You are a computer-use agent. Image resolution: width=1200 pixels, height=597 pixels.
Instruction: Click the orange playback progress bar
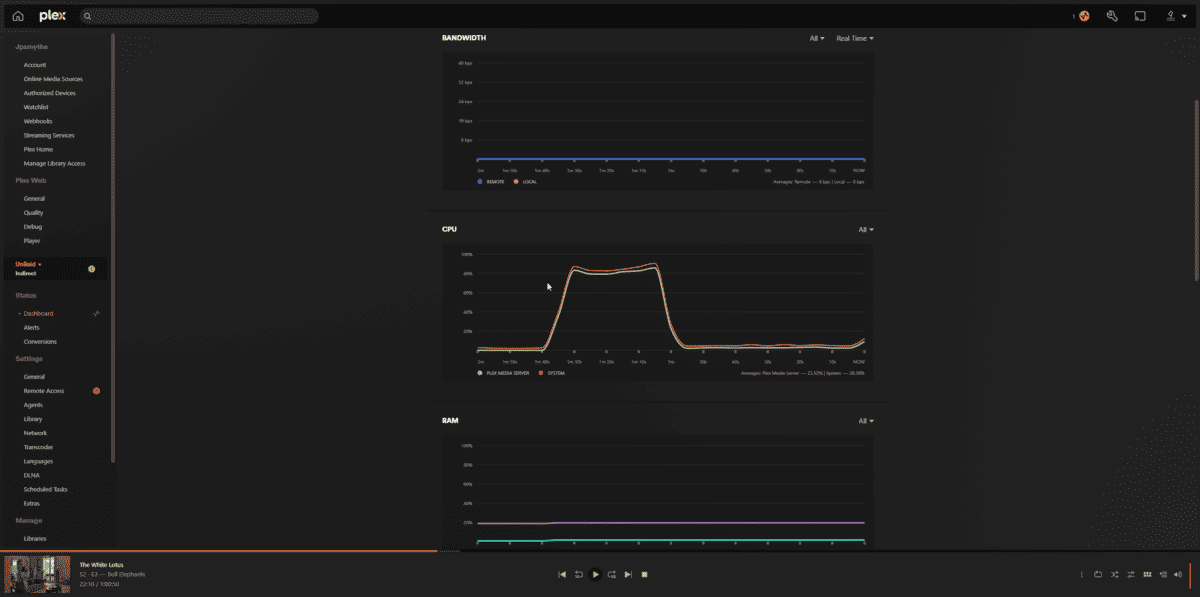pyautogui.click(x=218, y=551)
